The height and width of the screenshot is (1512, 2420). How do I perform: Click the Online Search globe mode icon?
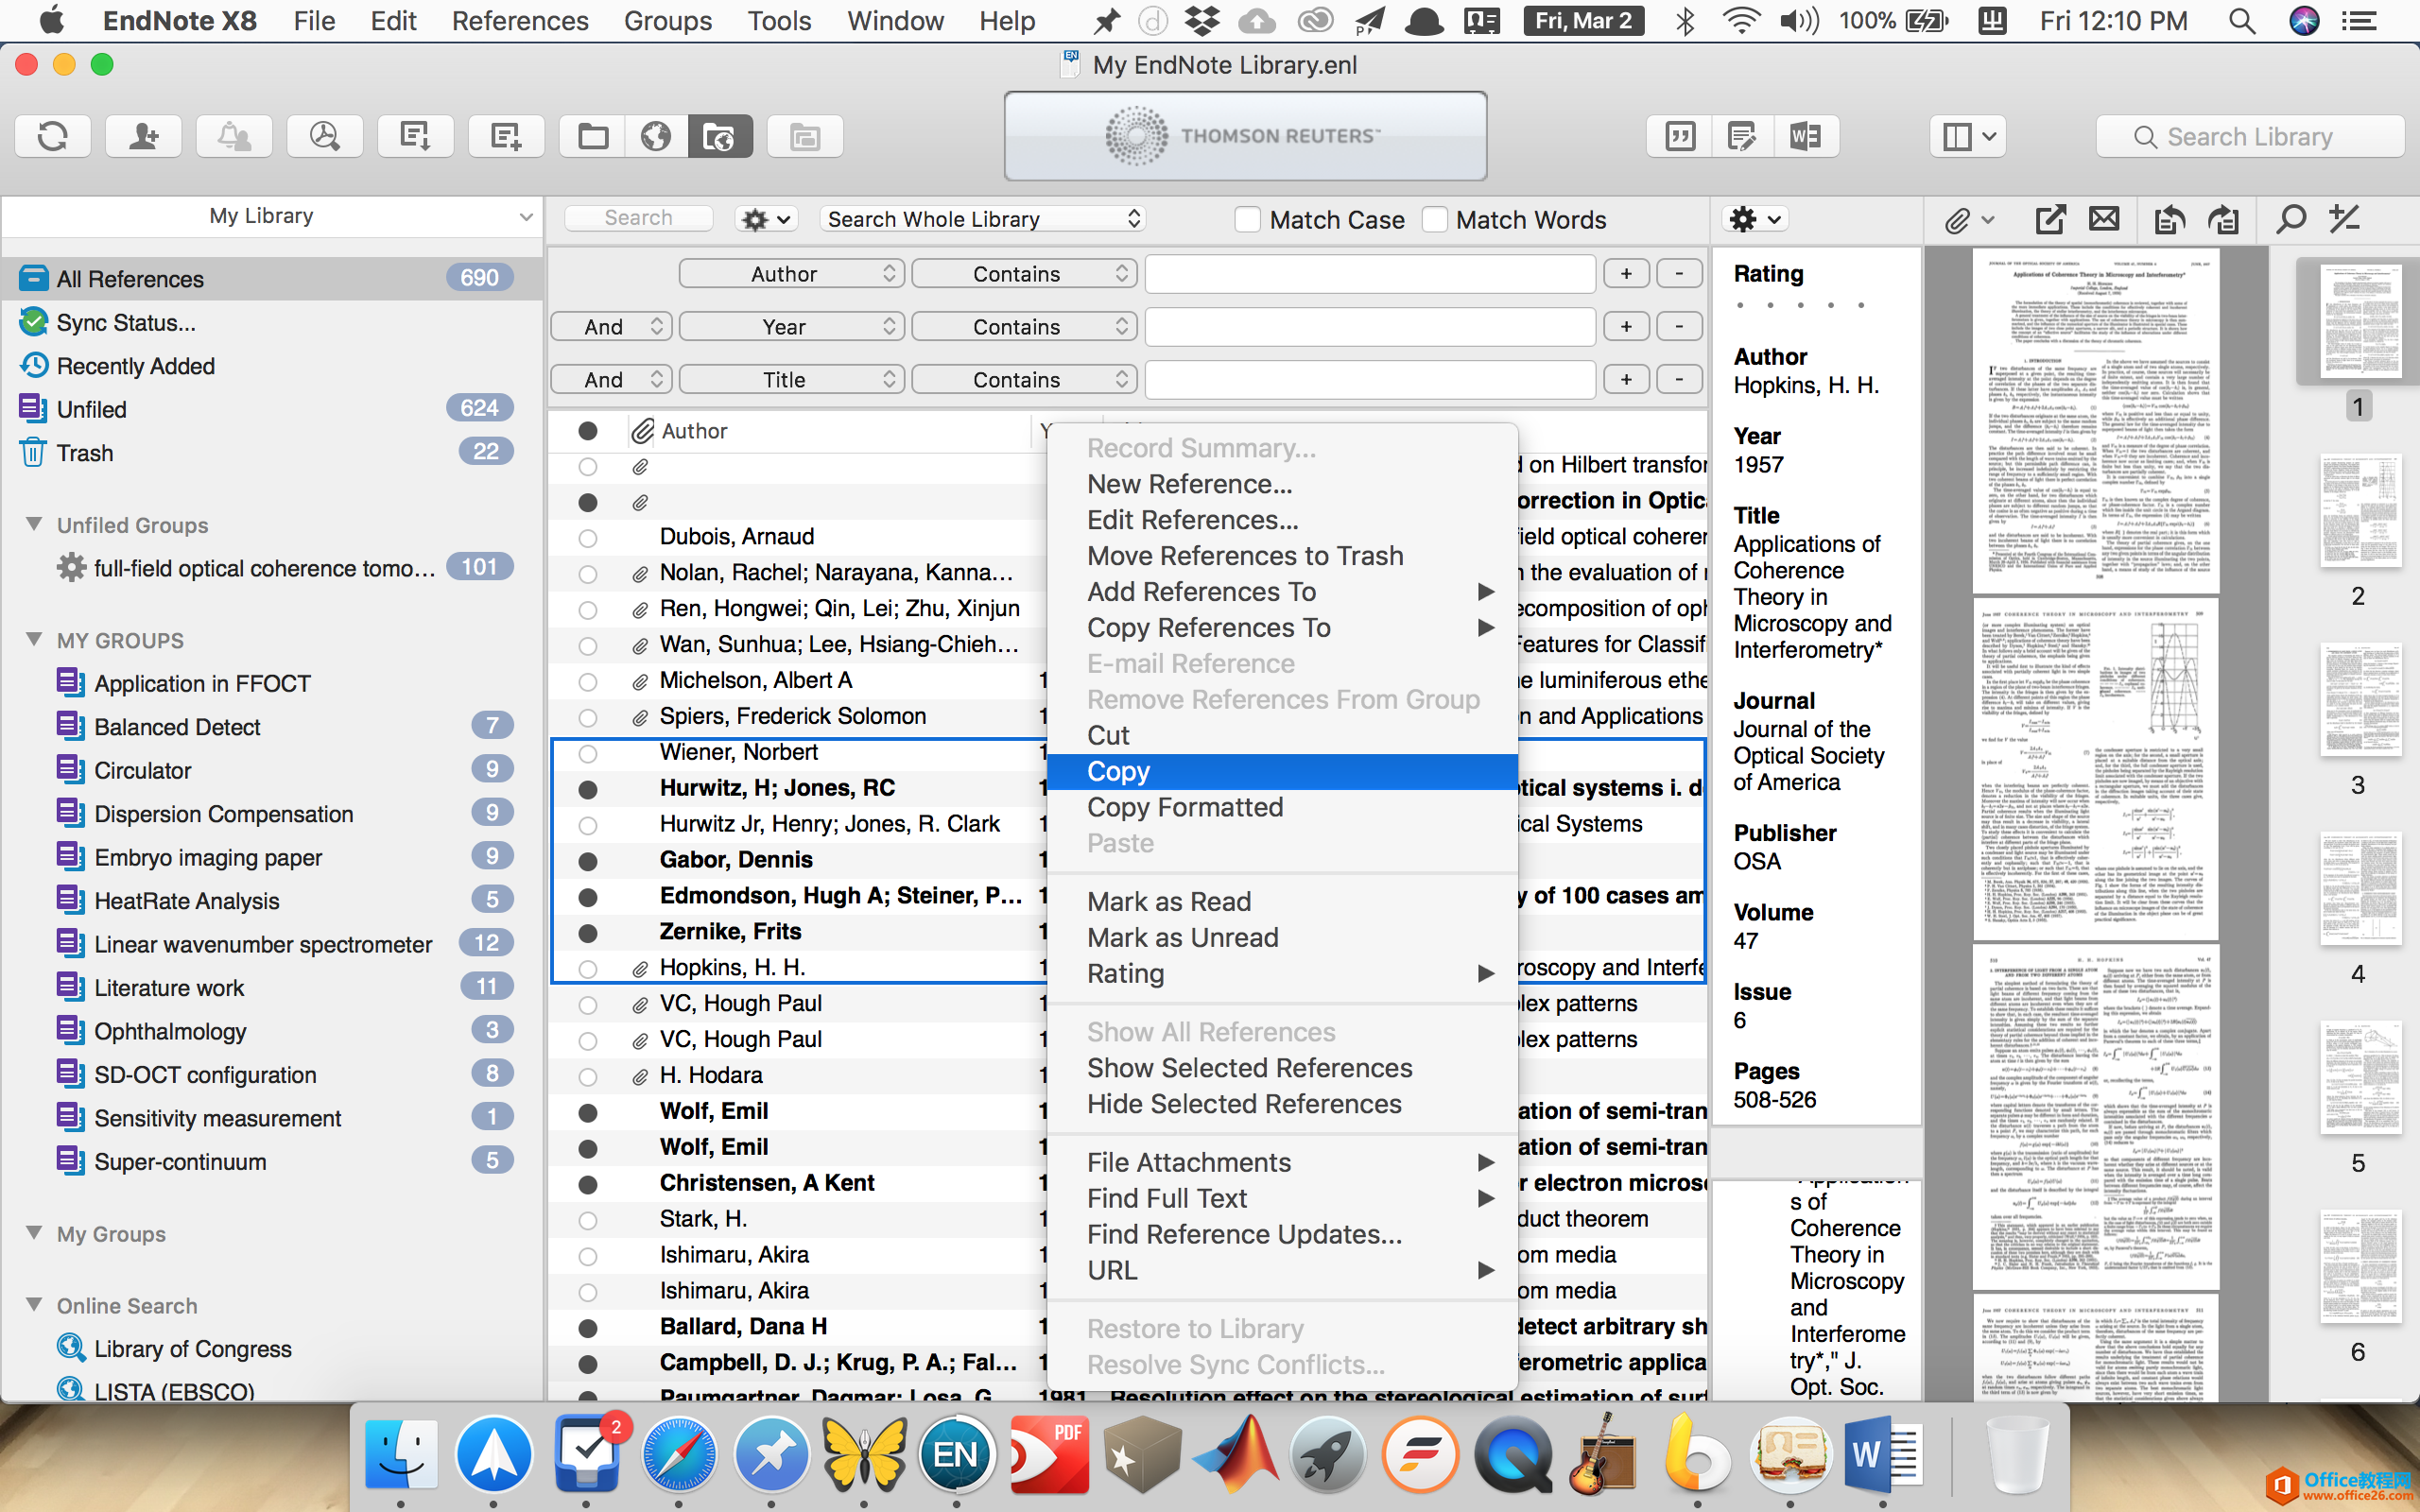point(656,136)
